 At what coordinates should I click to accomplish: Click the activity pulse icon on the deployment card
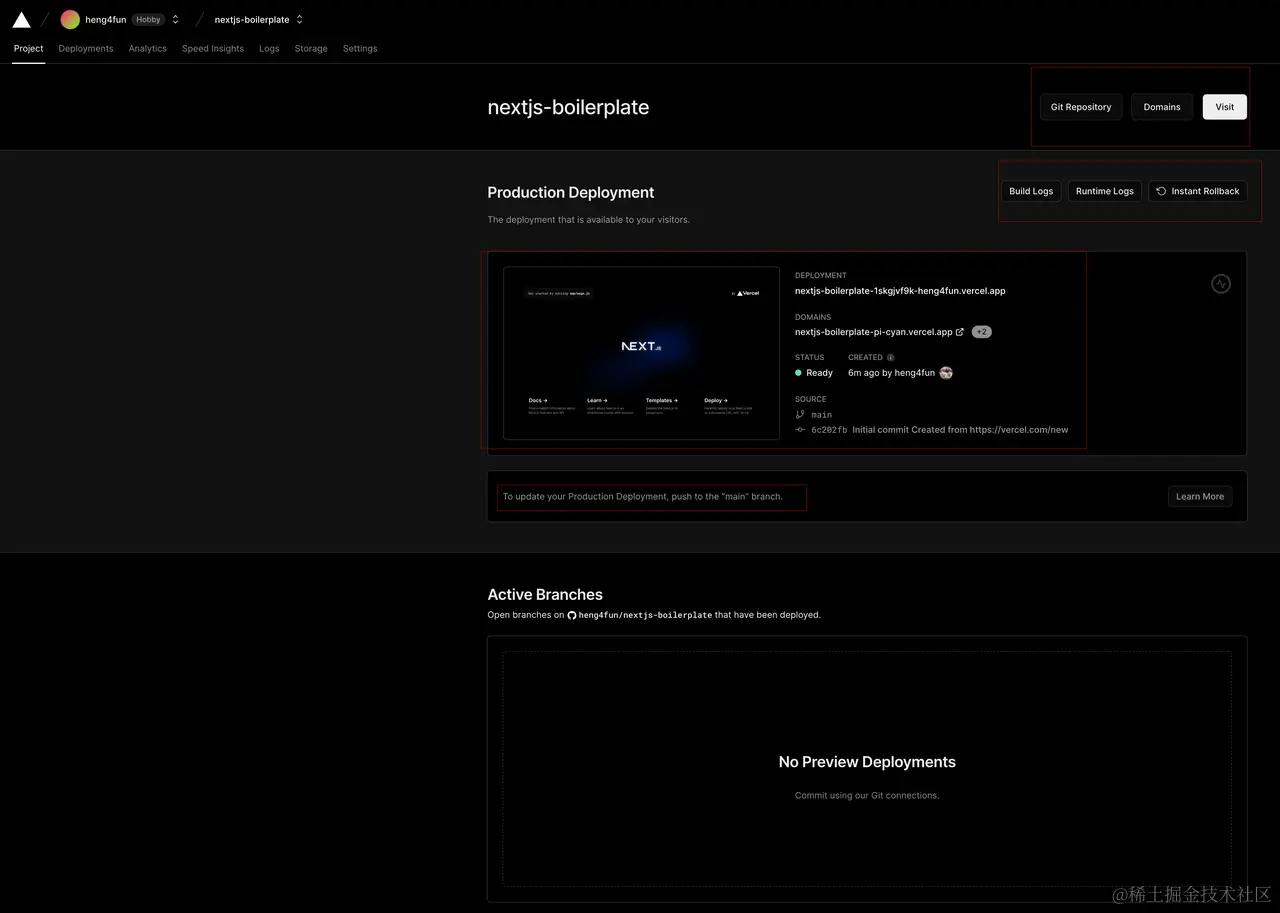1220,284
